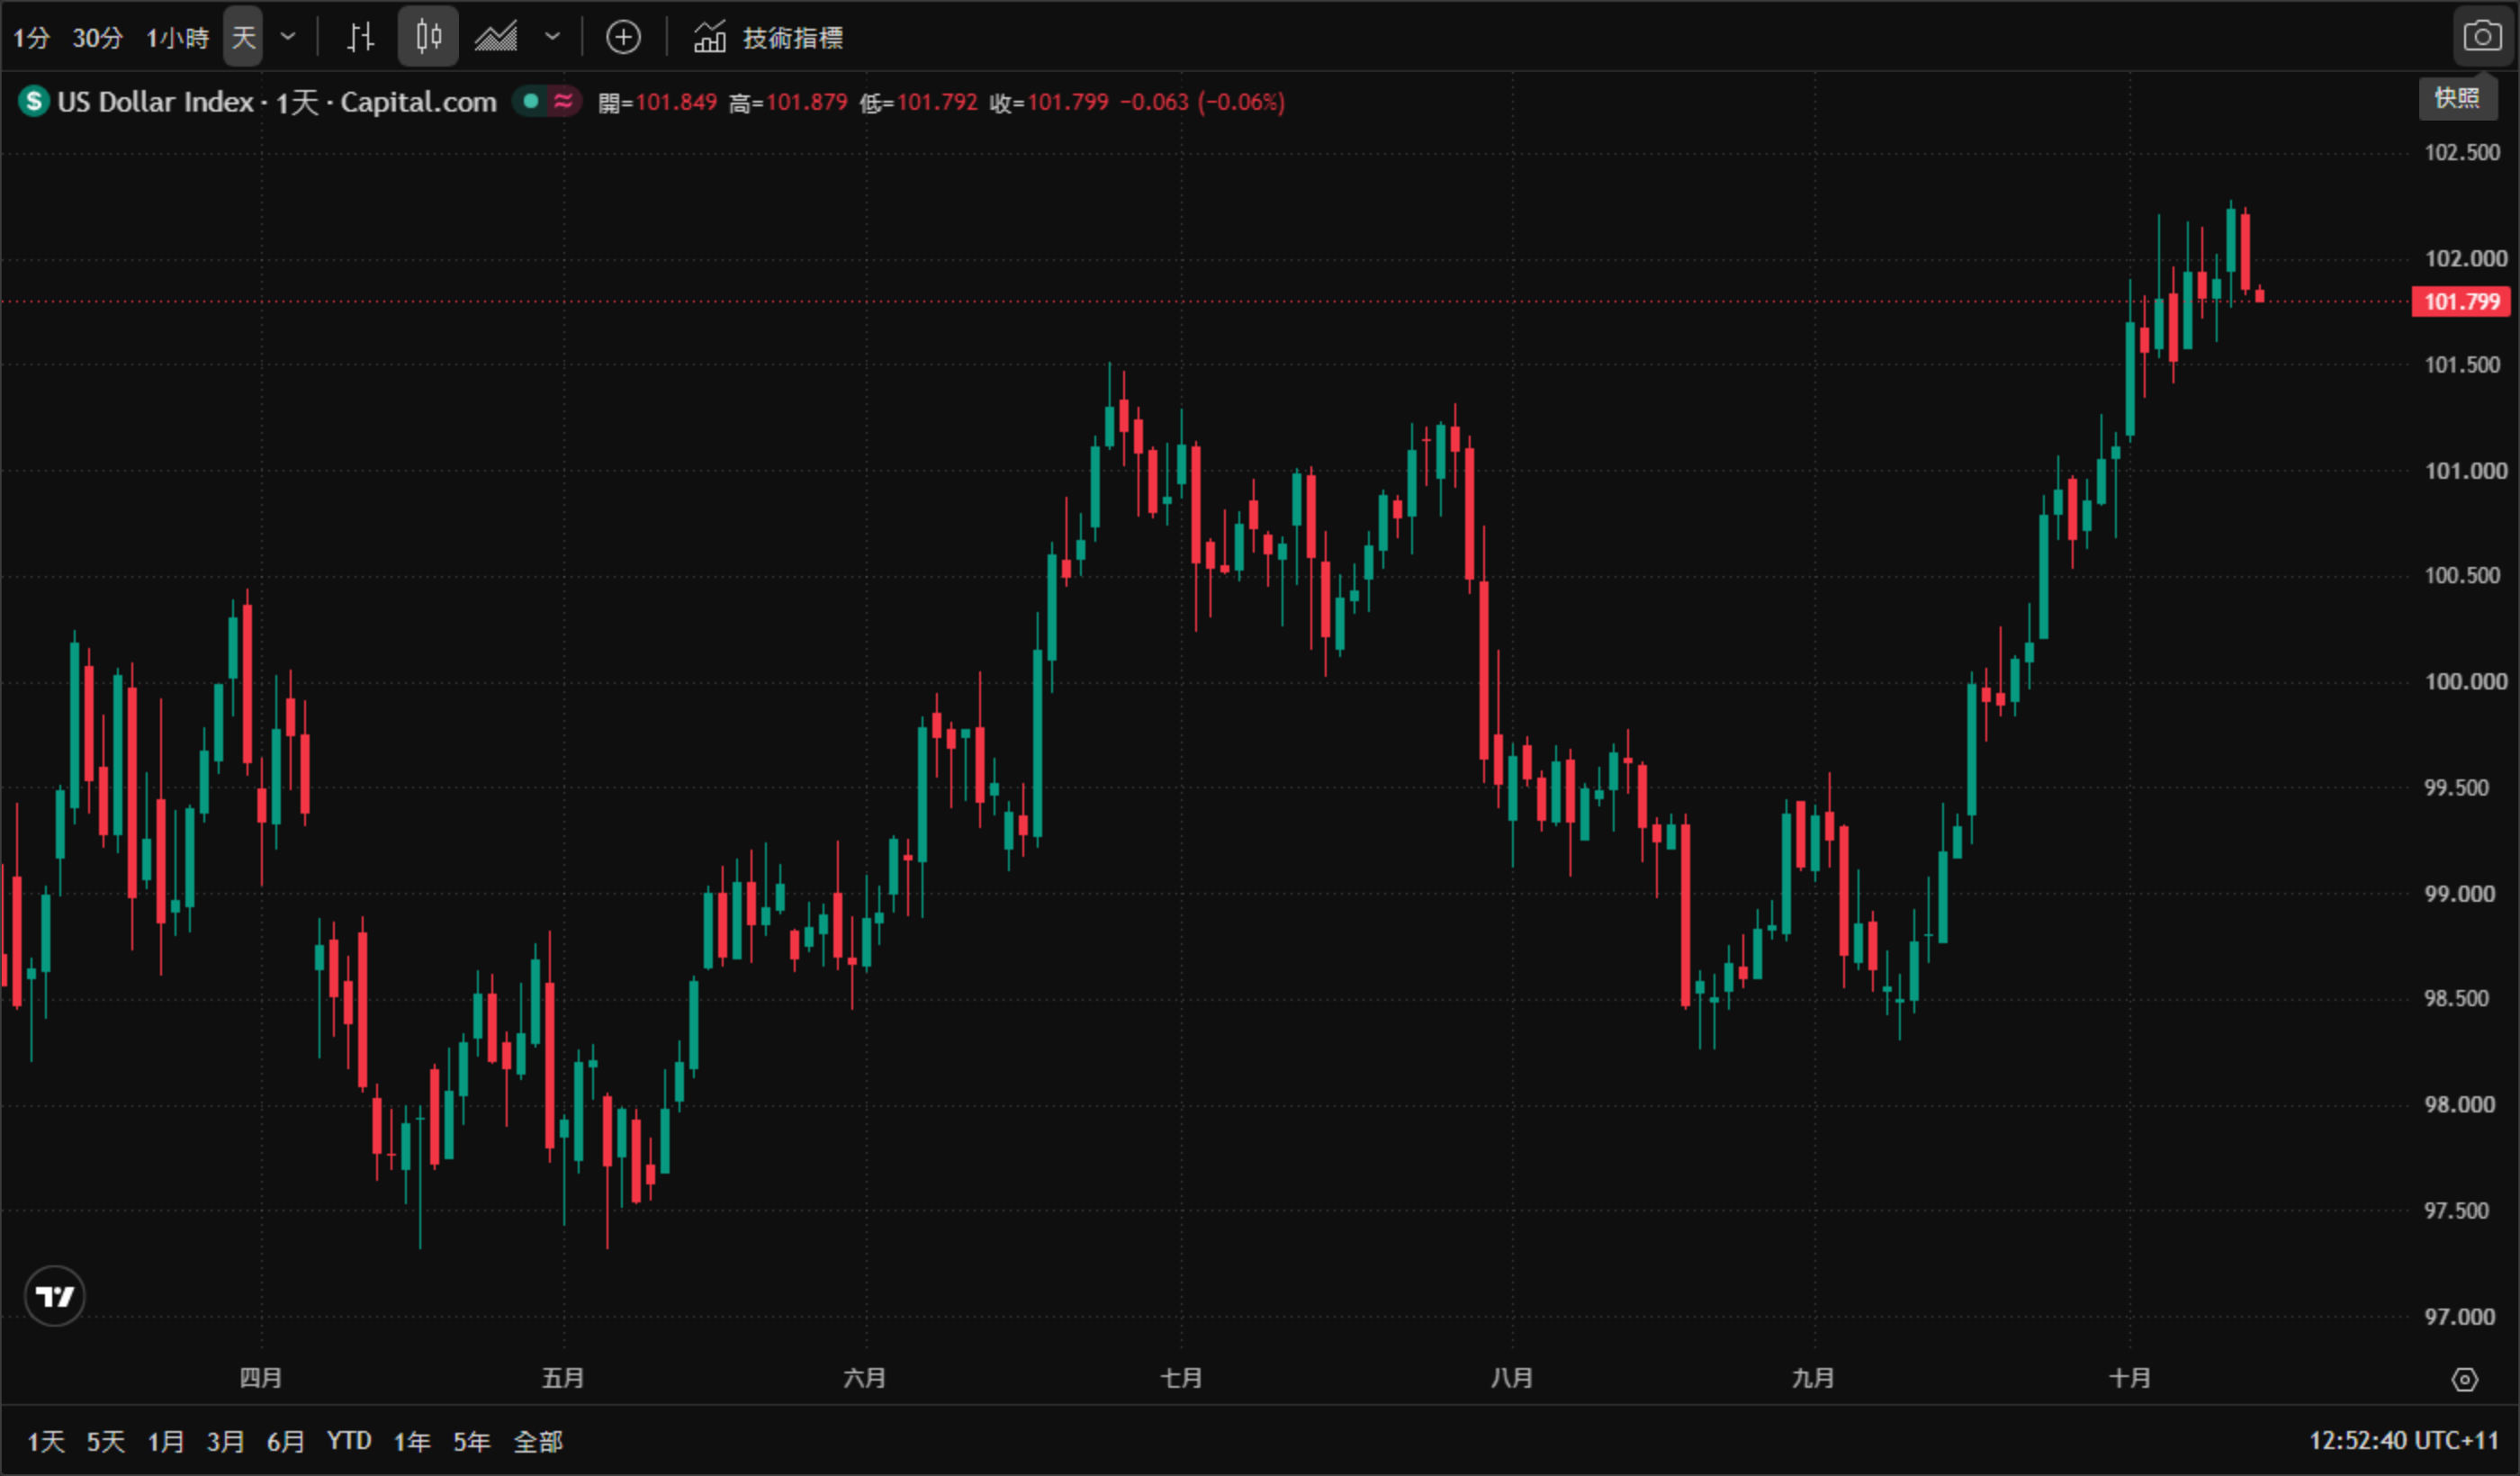Screen dimensions: 2520x1476
Task: Select the candlestick chart style icon
Action: (x=428, y=37)
